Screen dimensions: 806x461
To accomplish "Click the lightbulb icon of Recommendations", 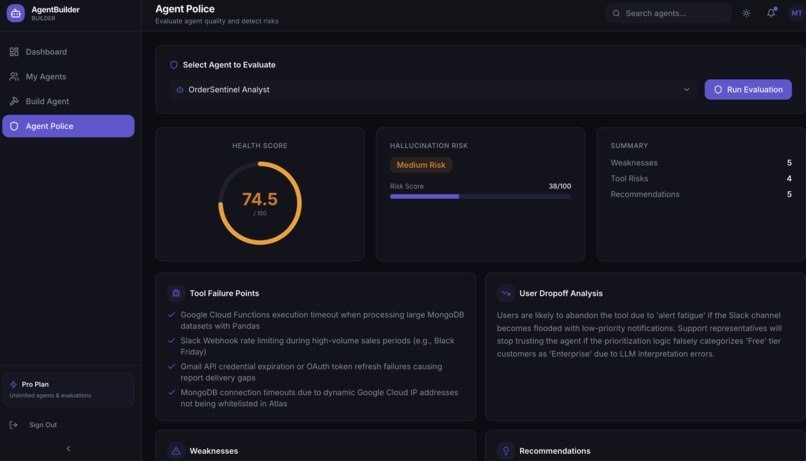I will point(506,451).
